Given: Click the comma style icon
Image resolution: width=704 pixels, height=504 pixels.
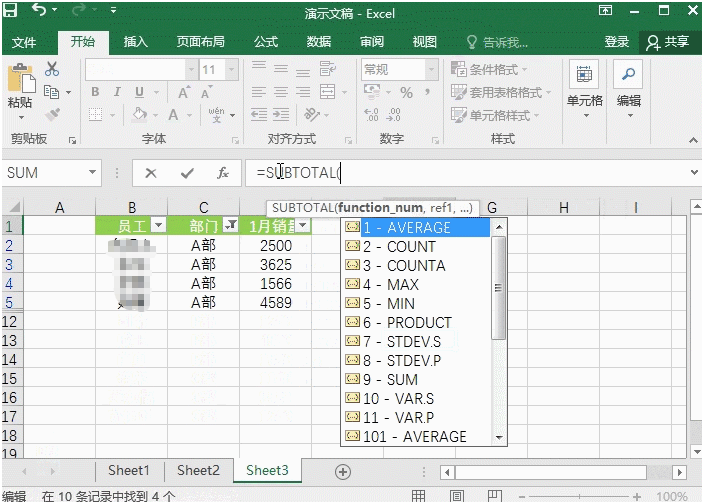Looking at the screenshot, I should [x=427, y=92].
